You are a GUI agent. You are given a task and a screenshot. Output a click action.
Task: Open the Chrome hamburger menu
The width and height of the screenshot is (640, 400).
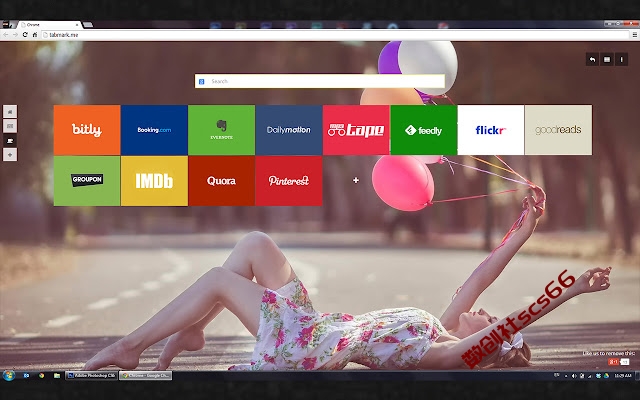click(635, 35)
